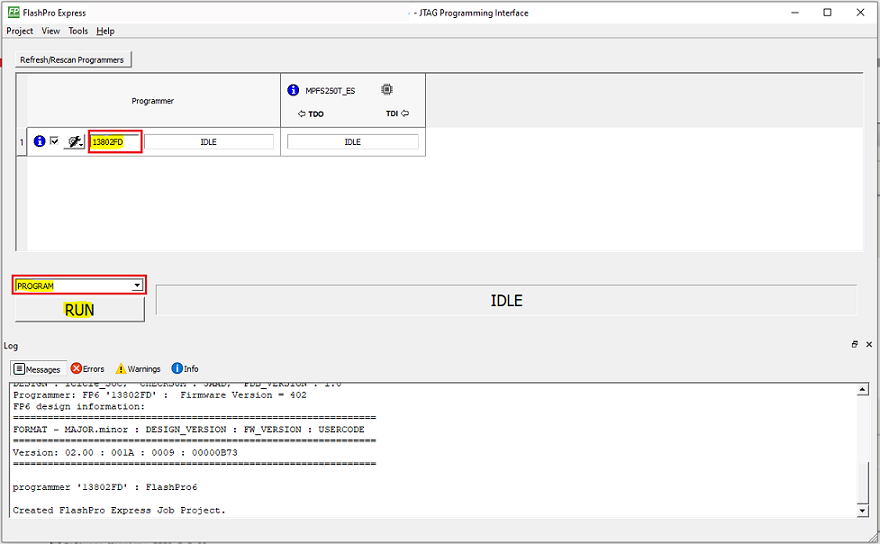Show the Info filter in Log
This screenshot has width=880, height=544.
pyautogui.click(x=185, y=369)
